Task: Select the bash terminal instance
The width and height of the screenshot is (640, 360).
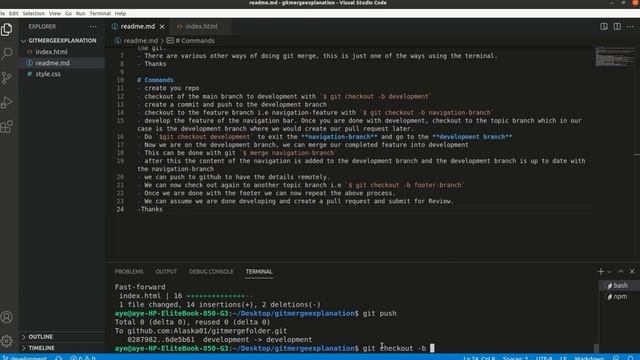Action: tap(619, 285)
